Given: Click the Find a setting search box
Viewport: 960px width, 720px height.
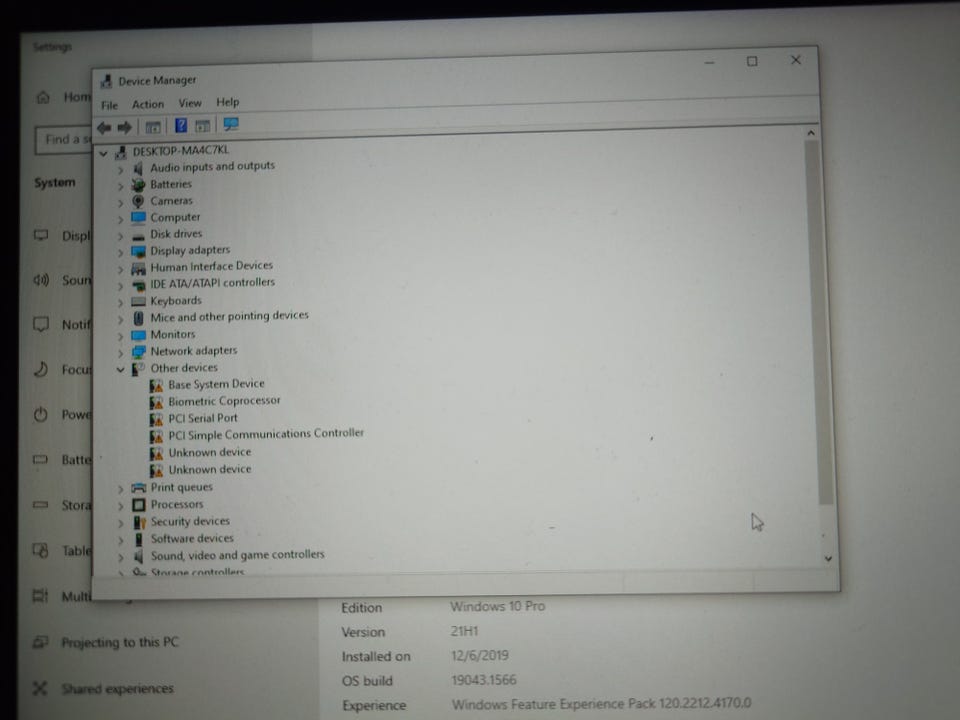Looking at the screenshot, I should click(x=64, y=140).
